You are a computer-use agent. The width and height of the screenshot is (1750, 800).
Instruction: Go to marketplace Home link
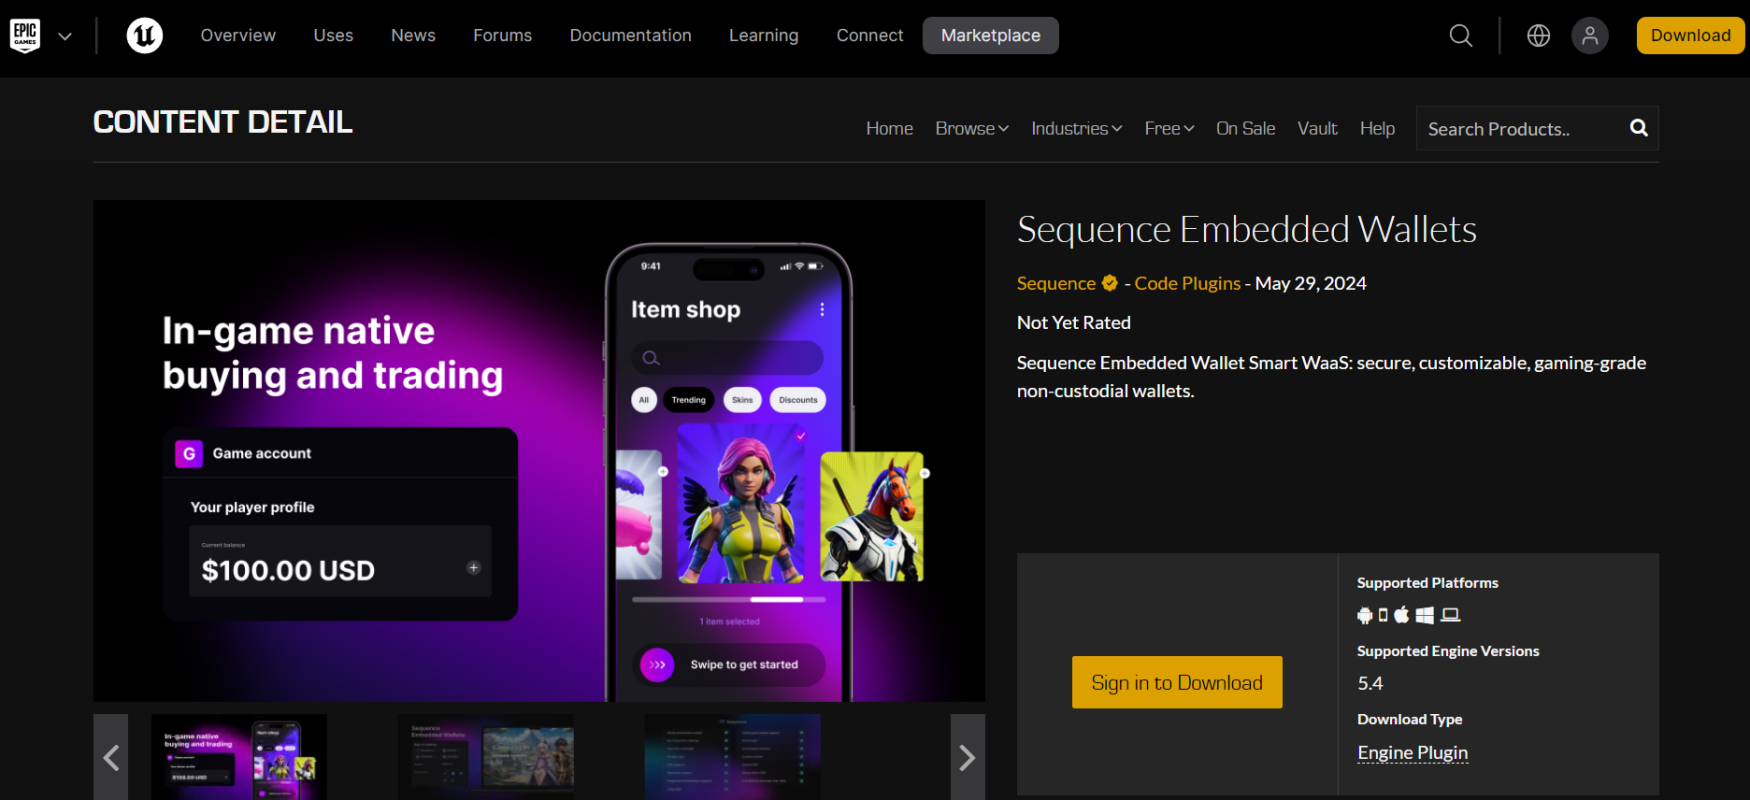pos(889,129)
